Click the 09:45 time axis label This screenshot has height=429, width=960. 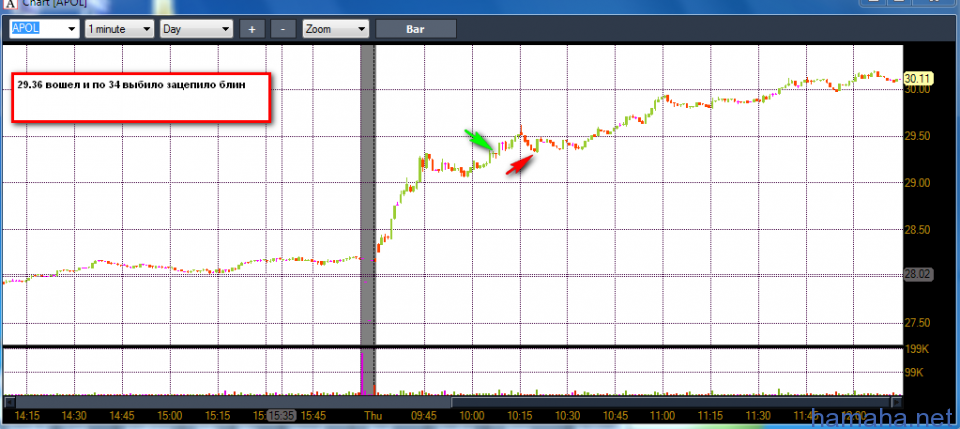[x=424, y=416]
